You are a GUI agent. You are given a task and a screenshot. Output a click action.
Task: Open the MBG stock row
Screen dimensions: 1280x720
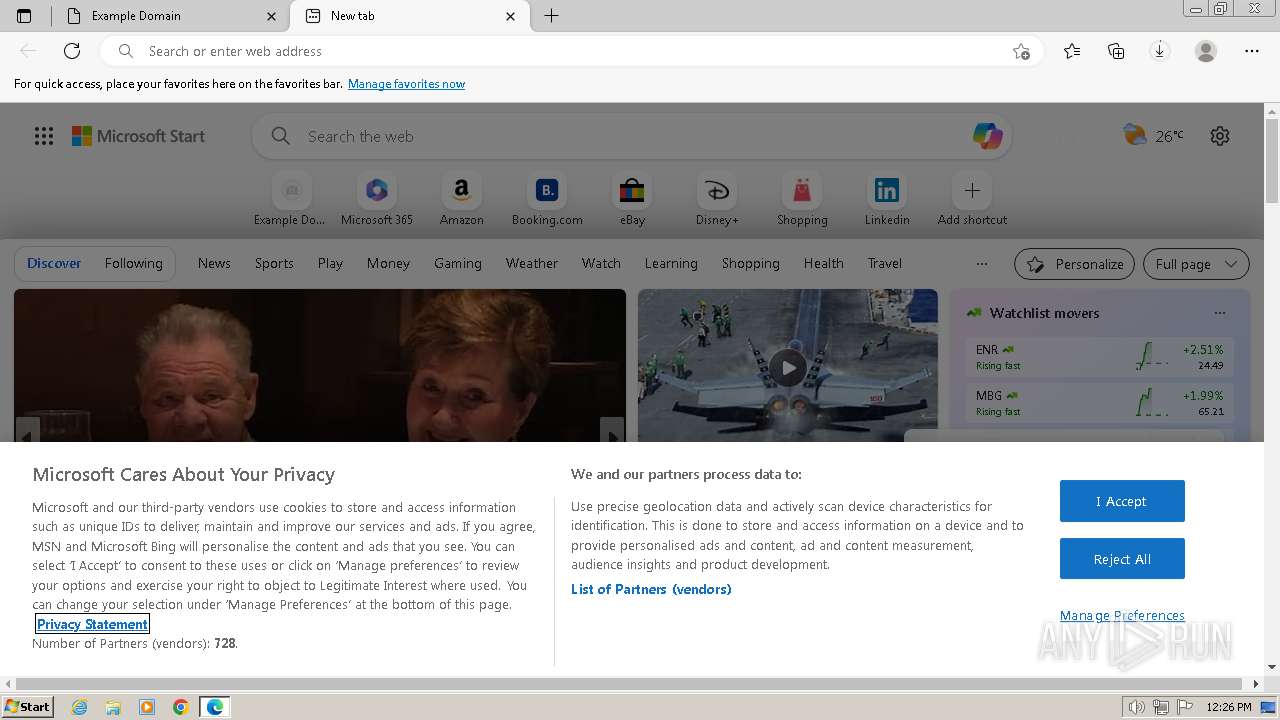1099,403
